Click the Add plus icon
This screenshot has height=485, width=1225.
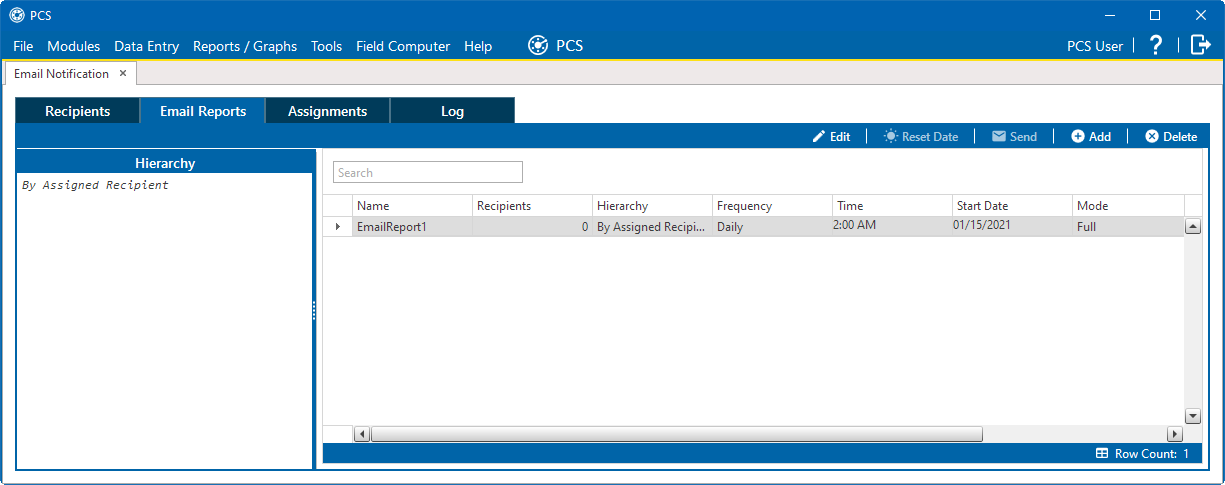[x=1078, y=137]
